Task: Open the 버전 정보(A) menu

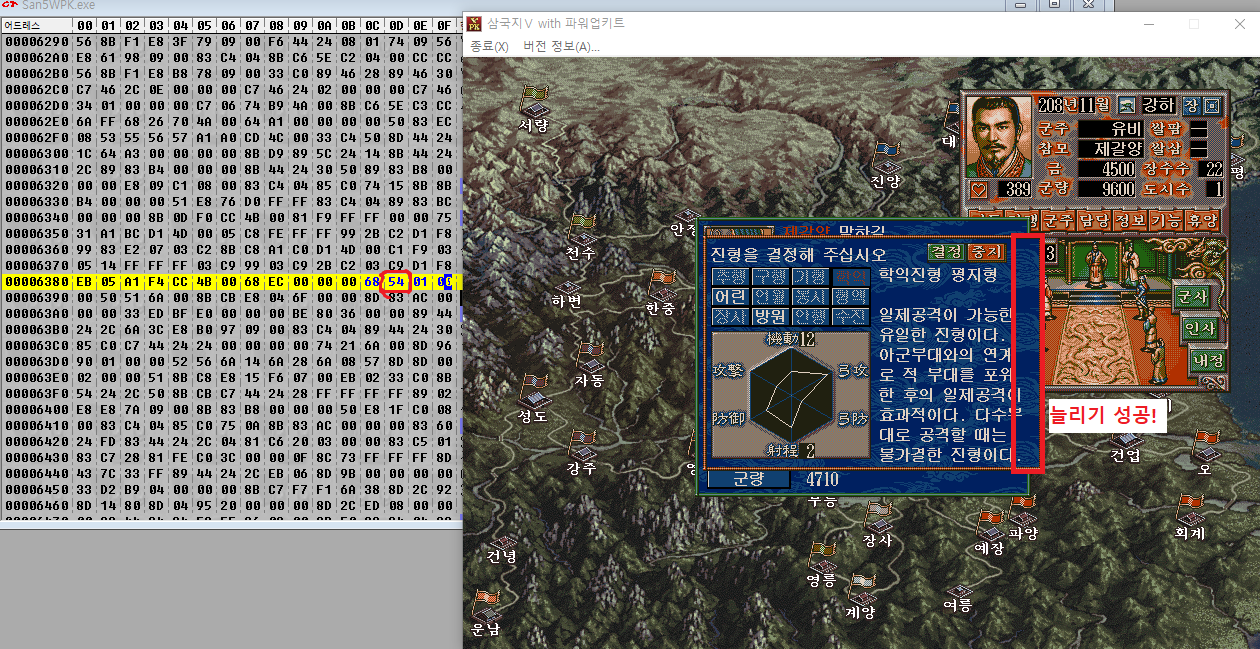Action: (x=561, y=47)
